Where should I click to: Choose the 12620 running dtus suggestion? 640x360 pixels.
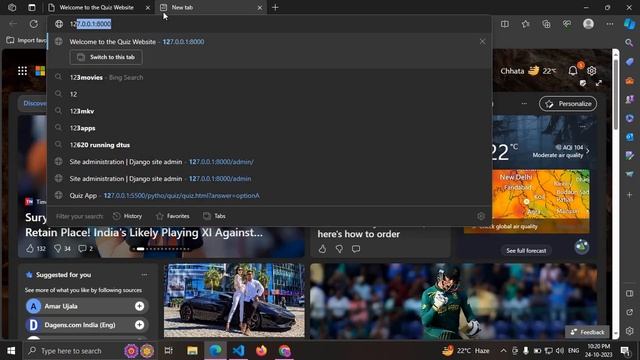coord(269,145)
